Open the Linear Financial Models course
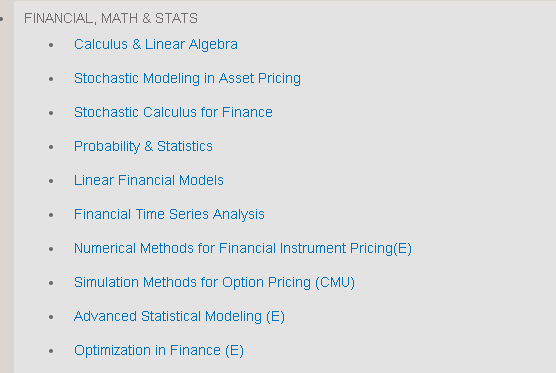556x373 pixels. click(x=149, y=180)
